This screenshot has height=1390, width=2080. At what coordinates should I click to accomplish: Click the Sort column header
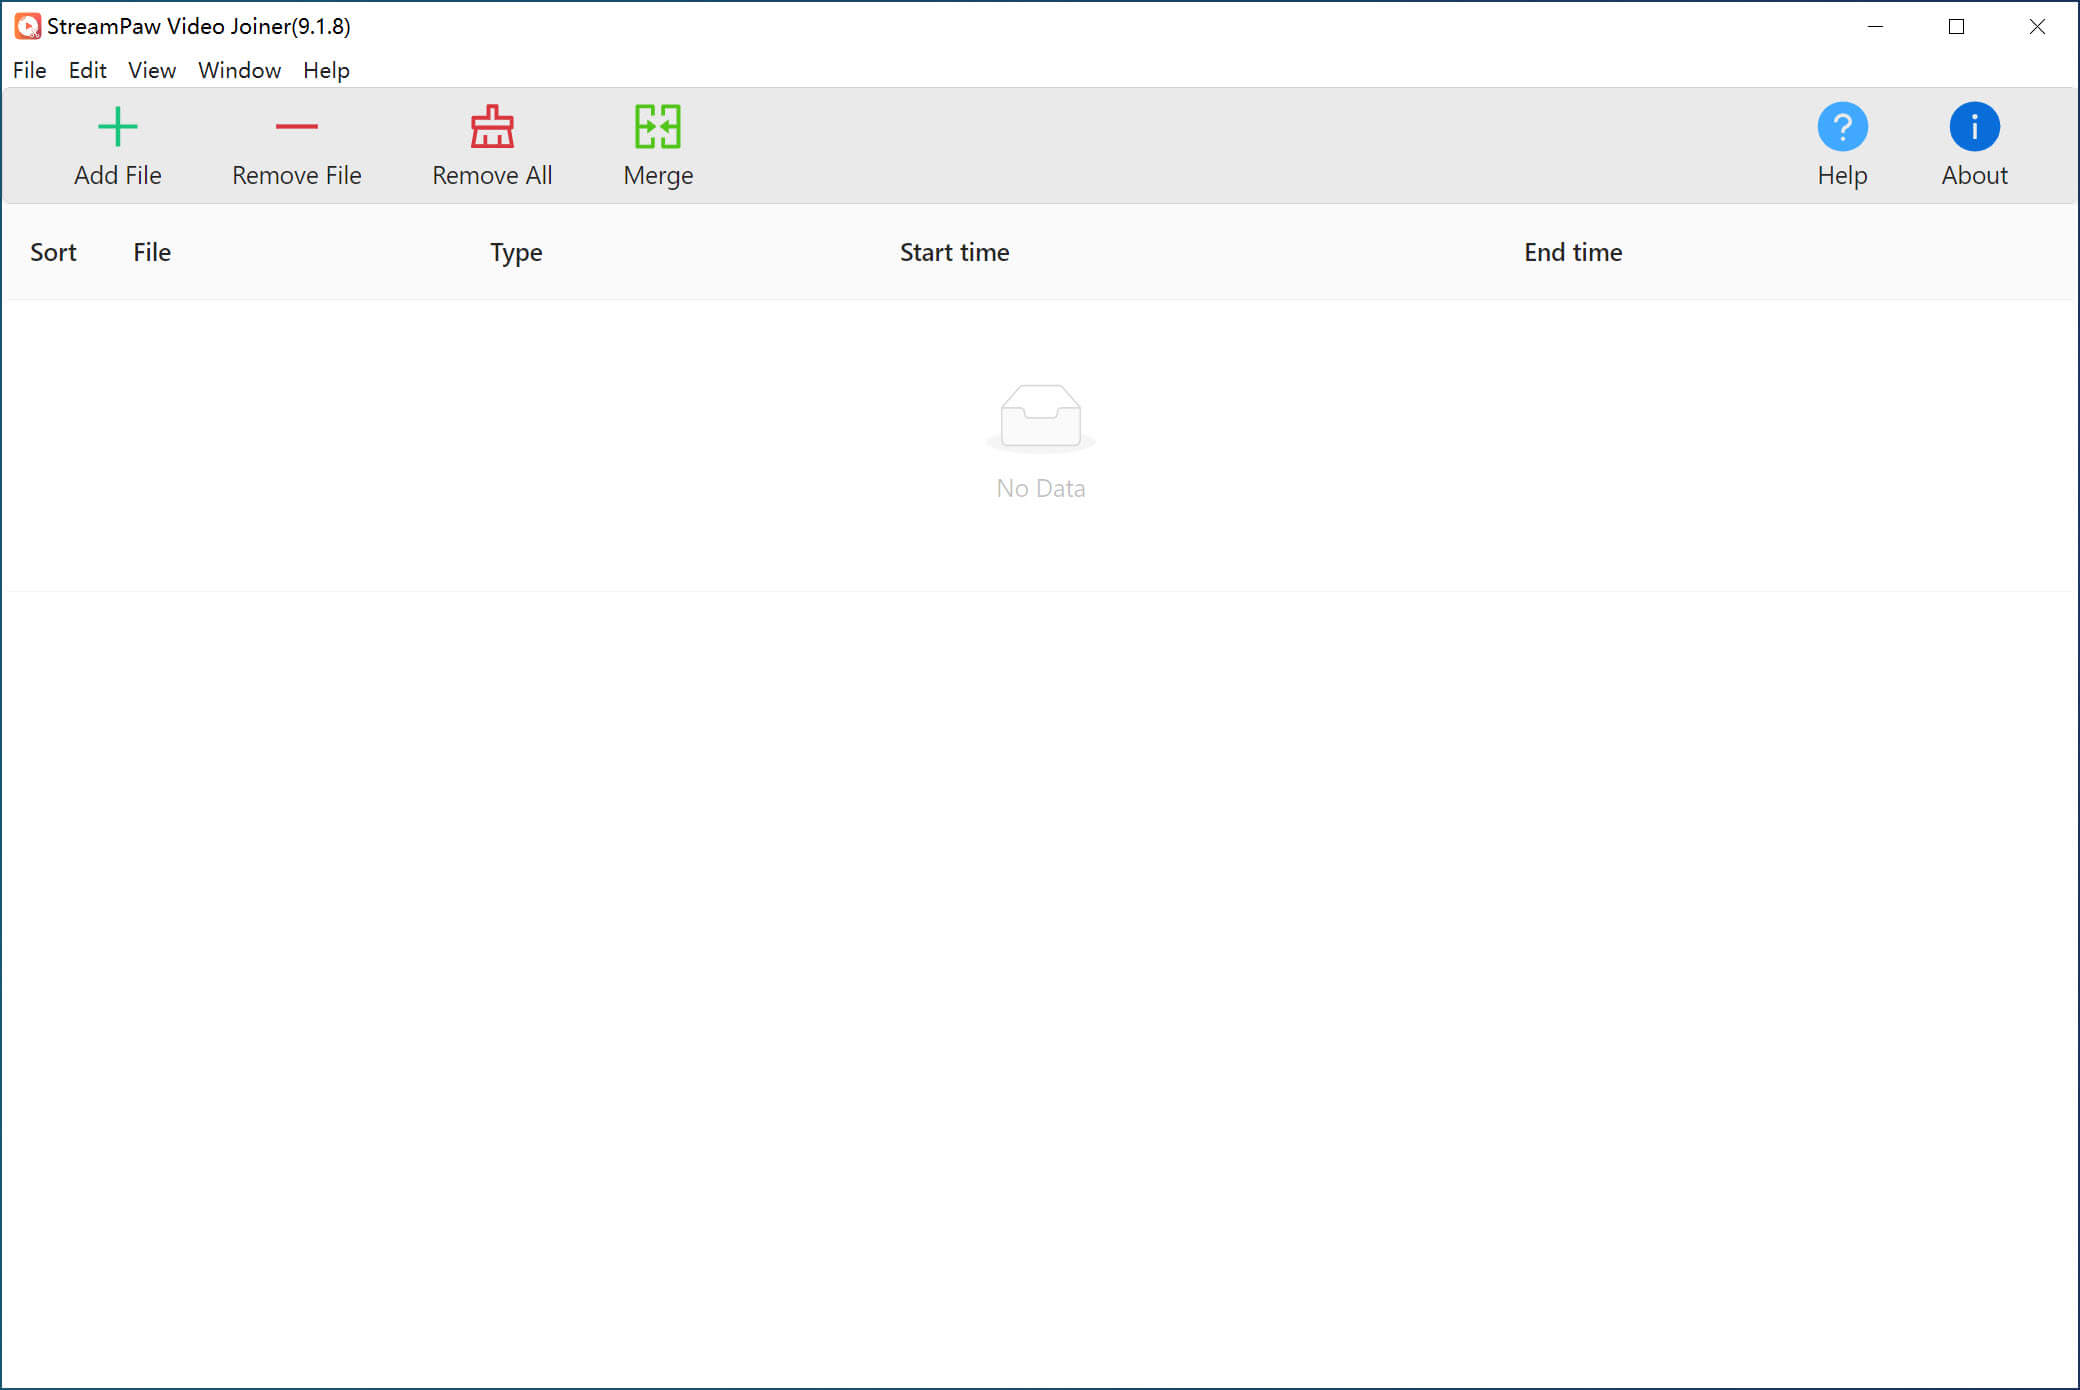(53, 252)
